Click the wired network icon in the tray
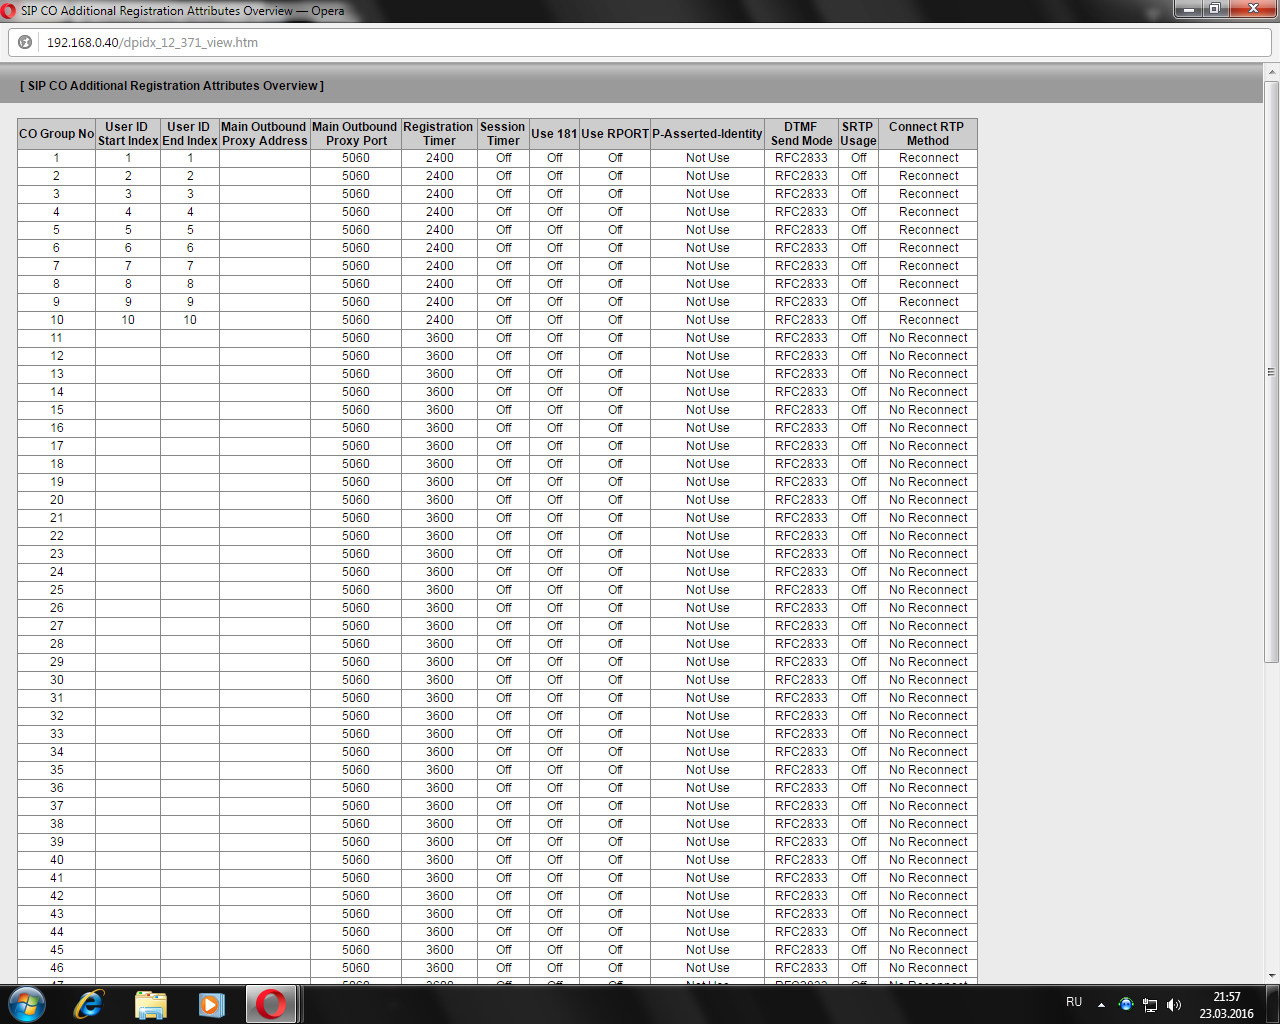 coord(1150,1005)
